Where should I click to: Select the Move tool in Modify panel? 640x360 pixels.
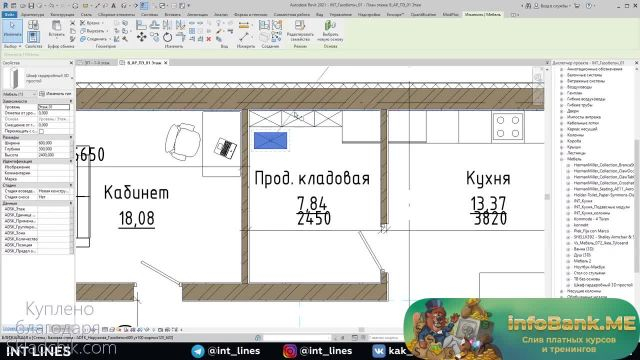(142, 38)
